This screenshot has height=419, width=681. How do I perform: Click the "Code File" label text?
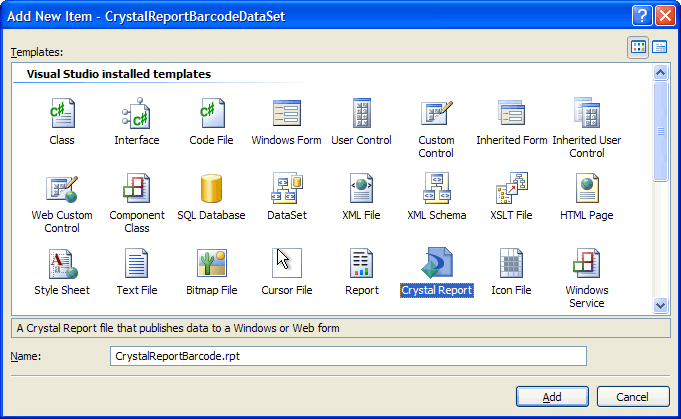212,140
